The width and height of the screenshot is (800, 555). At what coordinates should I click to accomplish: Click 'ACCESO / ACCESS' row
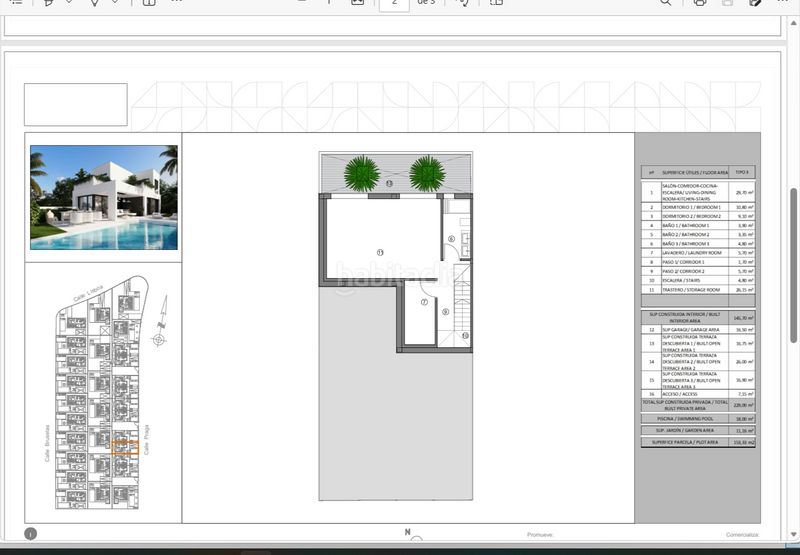coord(698,394)
